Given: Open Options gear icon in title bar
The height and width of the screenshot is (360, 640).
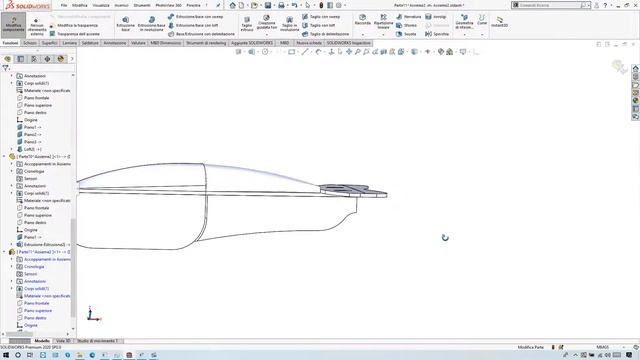Looking at the screenshot, I should pyautogui.click(x=338, y=5).
